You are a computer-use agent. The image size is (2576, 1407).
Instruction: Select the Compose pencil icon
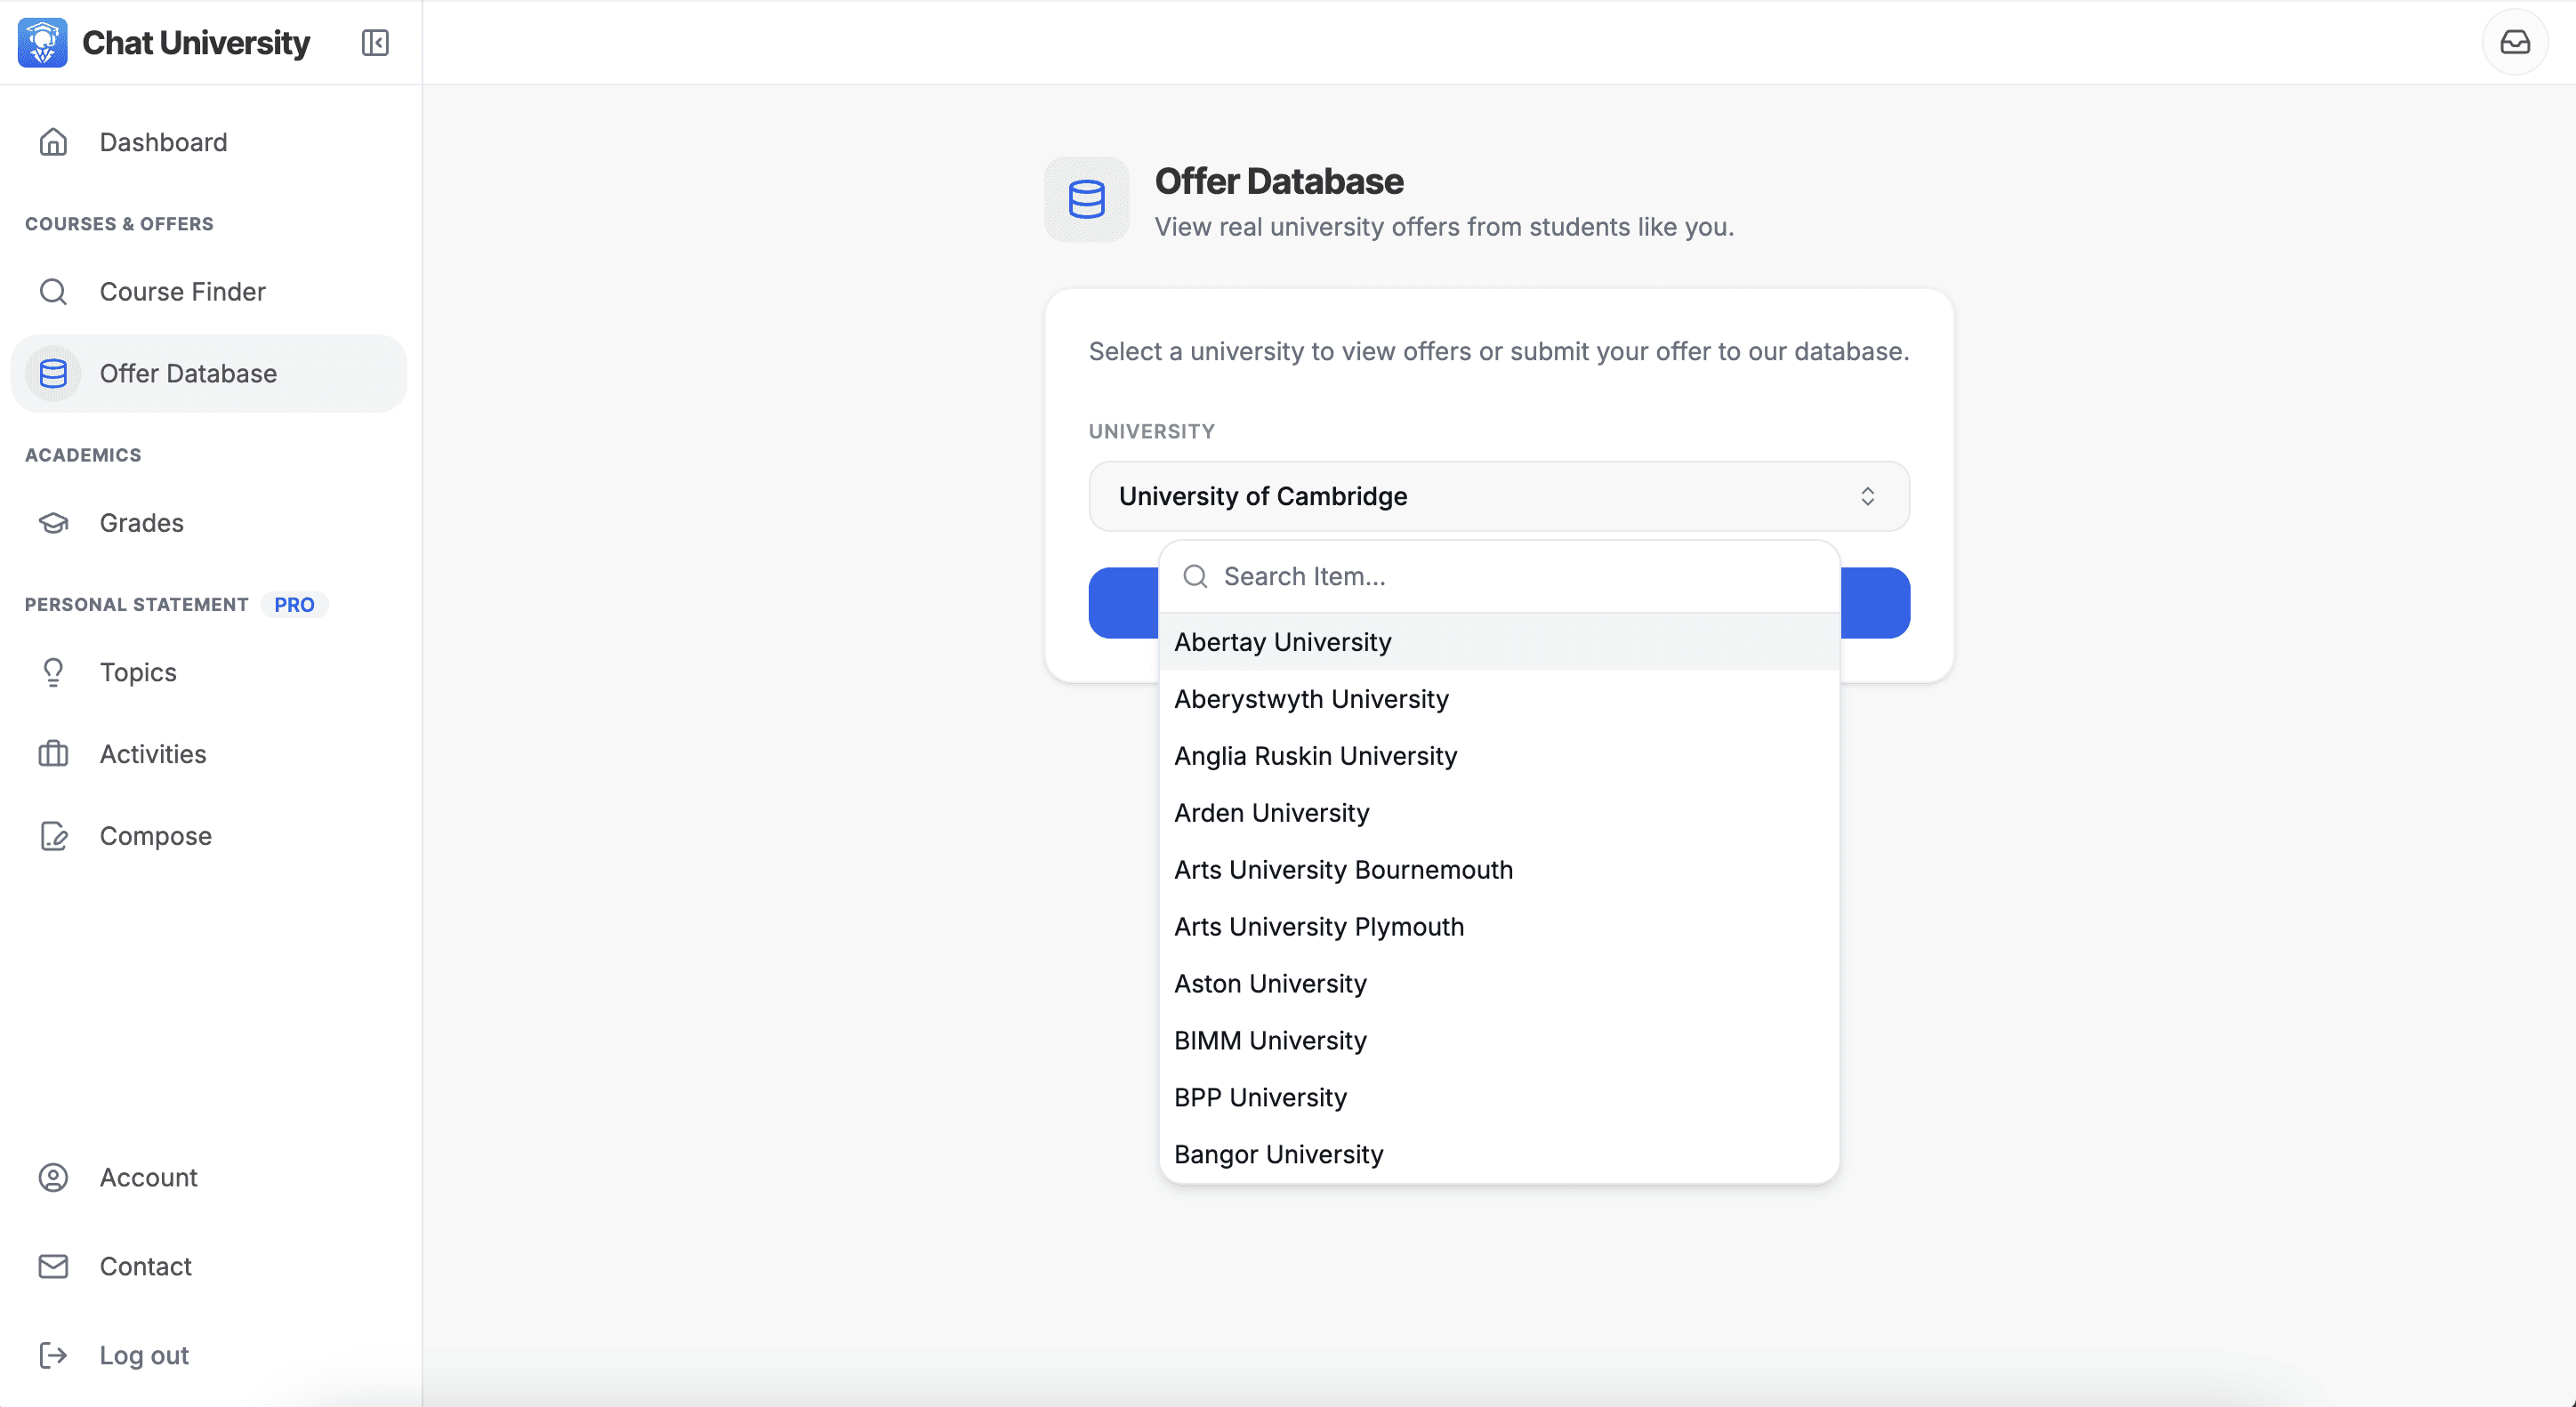(x=53, y=836)
